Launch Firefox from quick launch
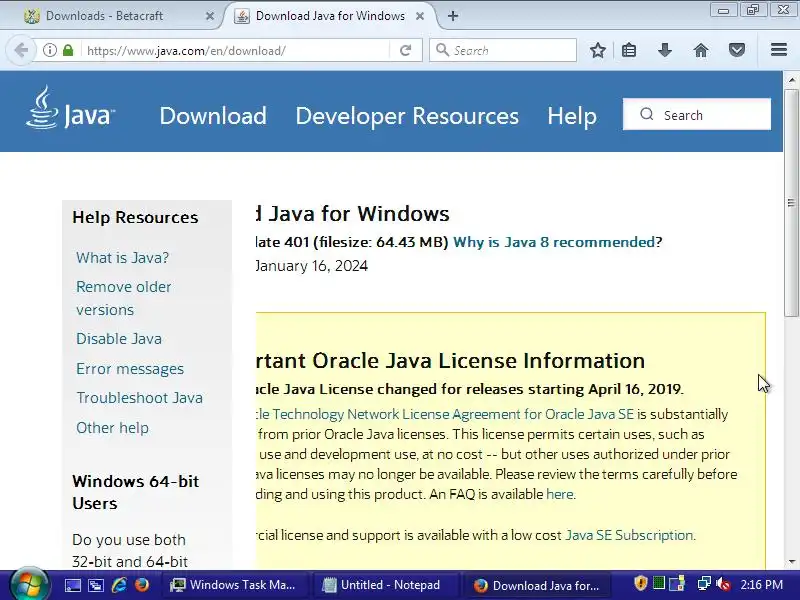This screenshot has width=800, height=600. point(142,585)
